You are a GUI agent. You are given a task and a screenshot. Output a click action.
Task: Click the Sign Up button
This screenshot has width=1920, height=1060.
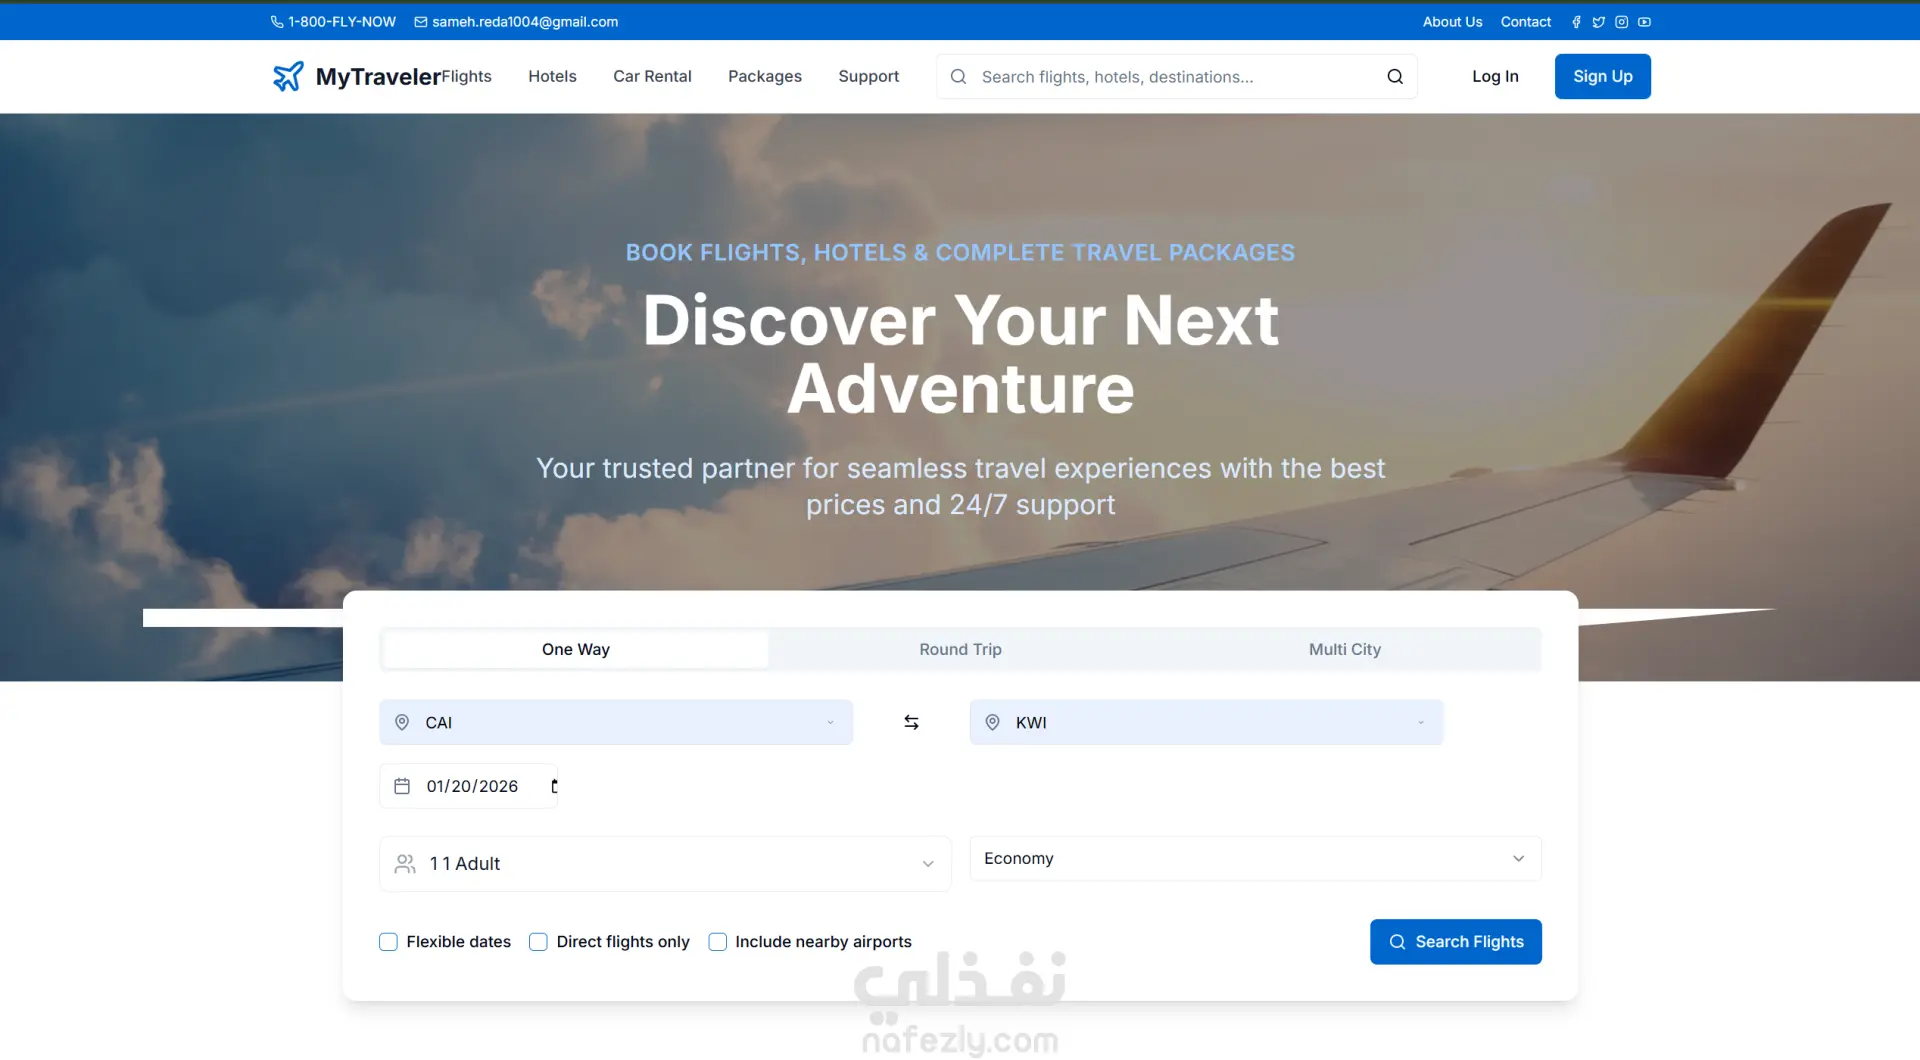pyautogui.click(x=1603, y=76)
